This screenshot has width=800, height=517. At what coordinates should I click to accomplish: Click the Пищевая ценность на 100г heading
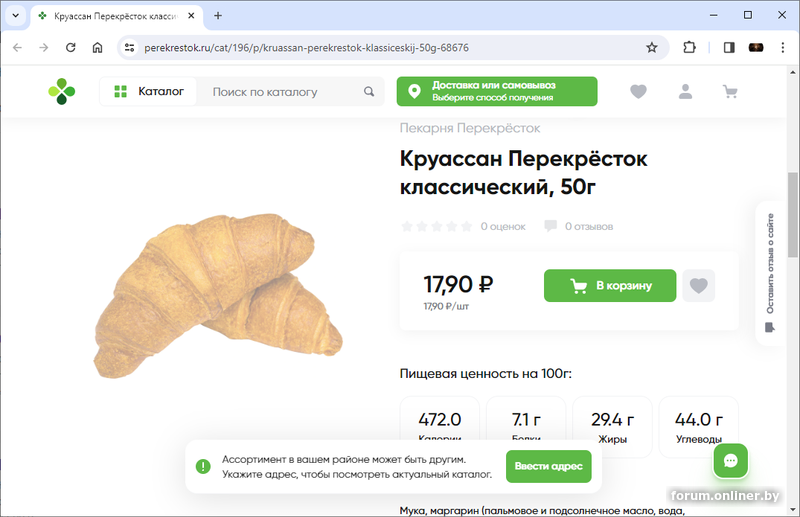(x=486, y=374)
